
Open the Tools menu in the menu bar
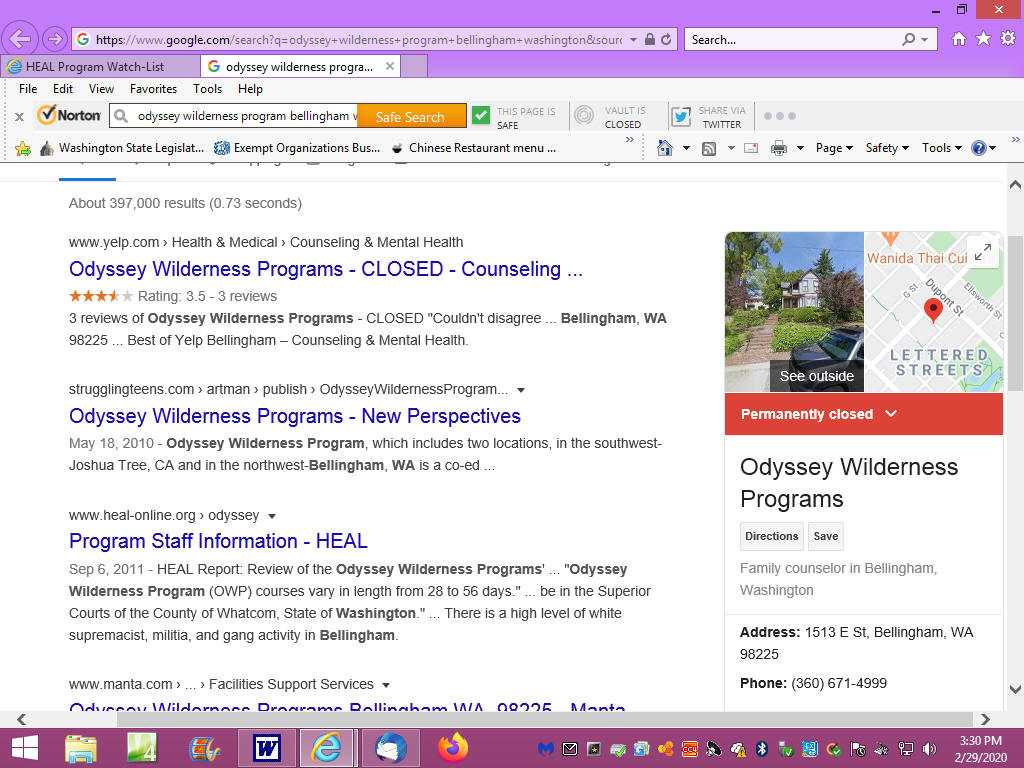[208, 89]
